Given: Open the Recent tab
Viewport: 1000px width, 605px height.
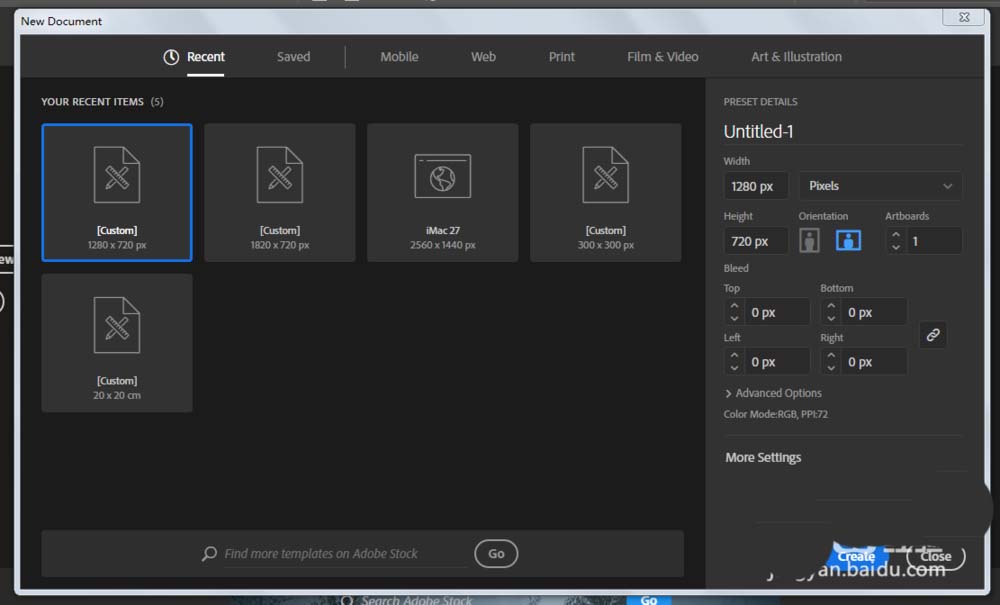Looking at the screenshot, I should tap(205, 57).
